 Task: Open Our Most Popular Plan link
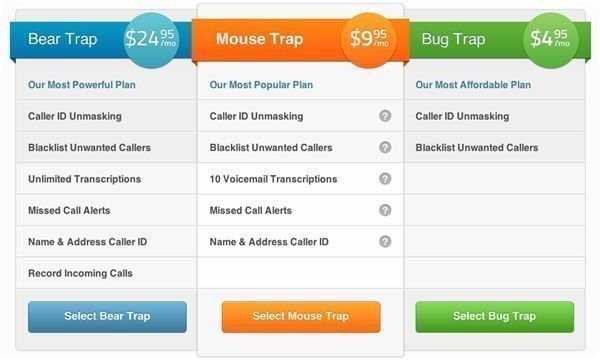click(261, 85)
